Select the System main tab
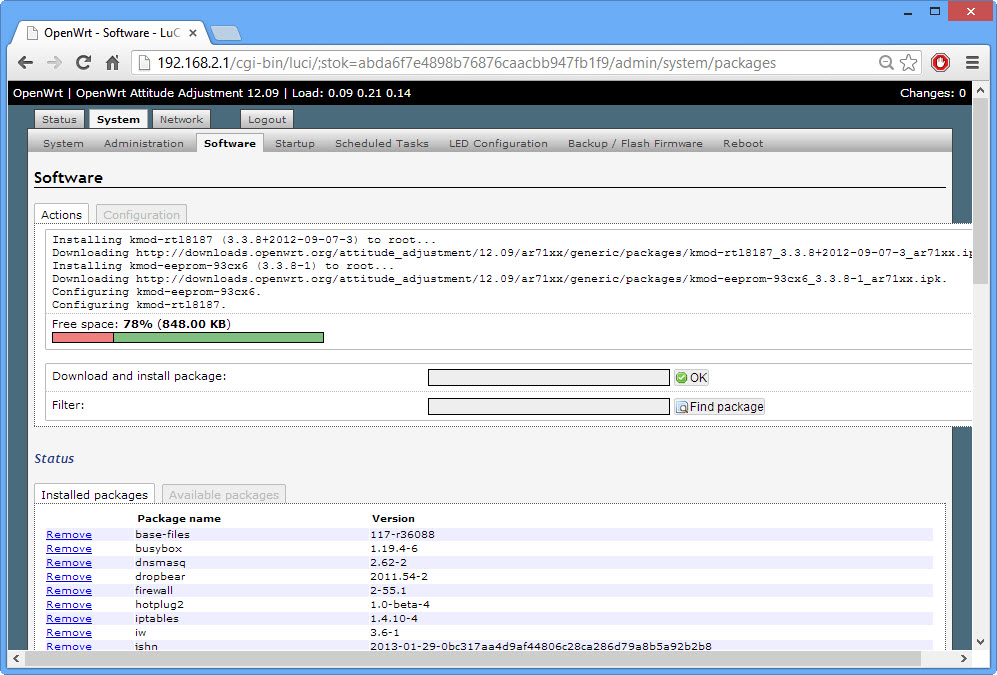Screen dimensions: 997x675 point(118,119)
